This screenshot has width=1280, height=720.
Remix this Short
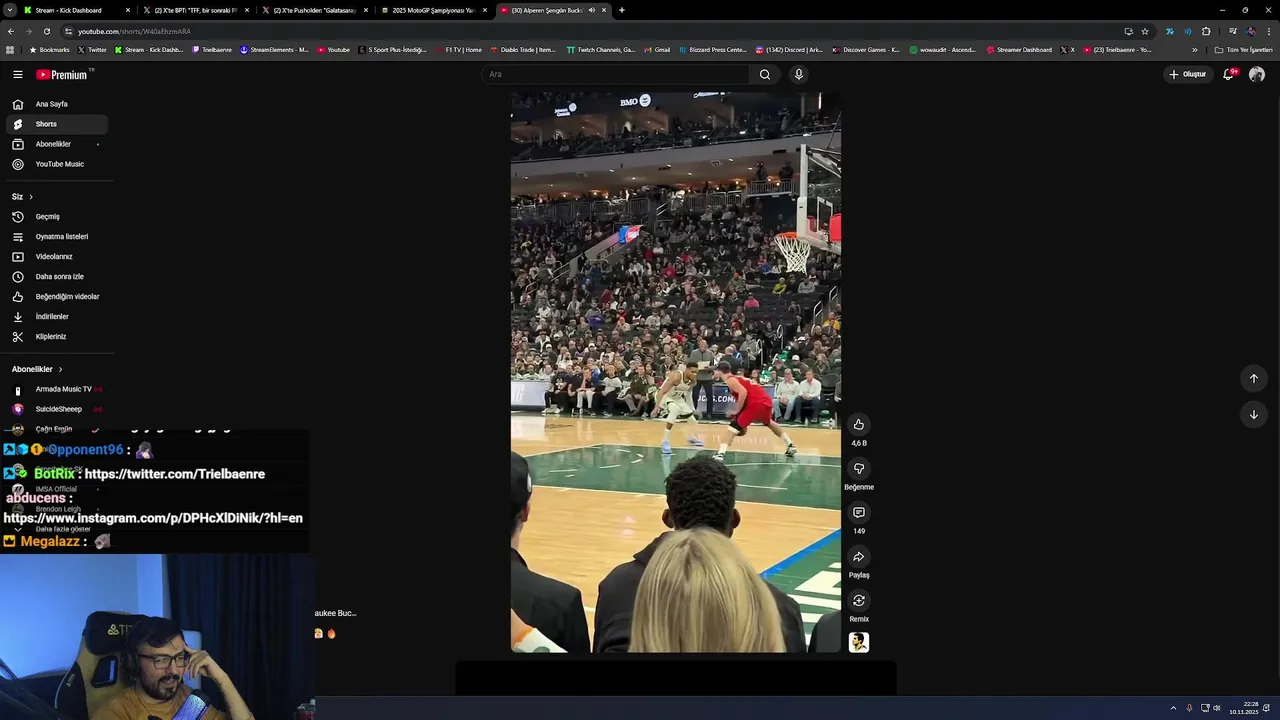(858, 601)
